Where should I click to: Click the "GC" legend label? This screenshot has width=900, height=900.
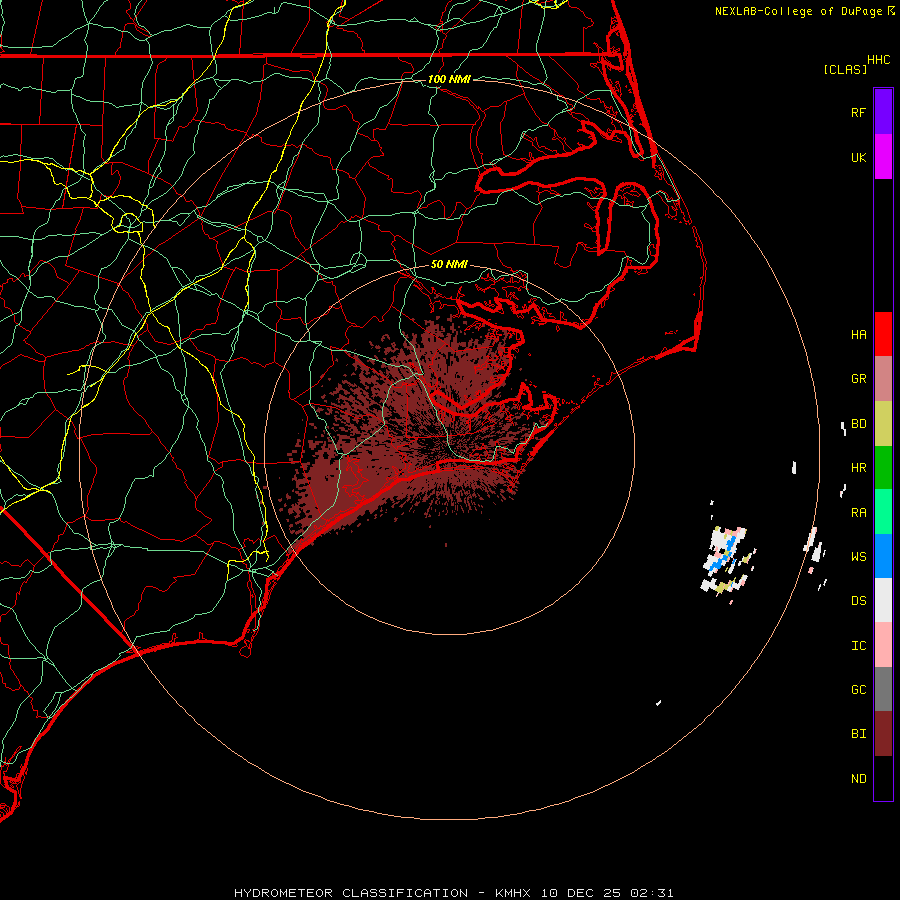click(x=858, y=690)
